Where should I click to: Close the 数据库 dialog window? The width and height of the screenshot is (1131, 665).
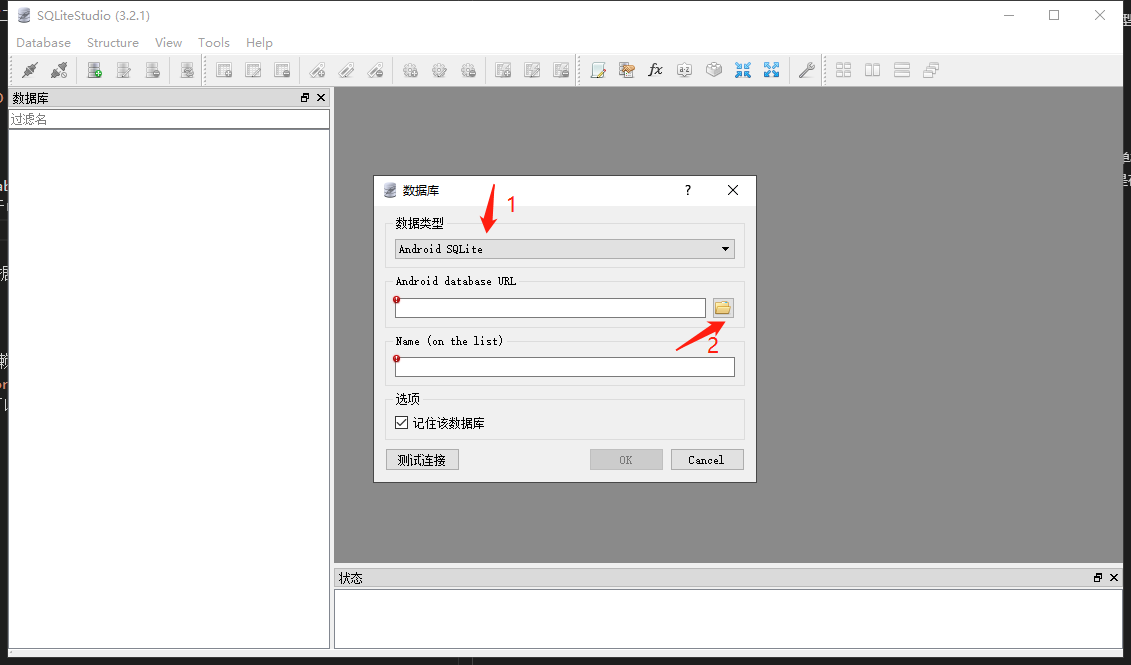click(733, 190)
